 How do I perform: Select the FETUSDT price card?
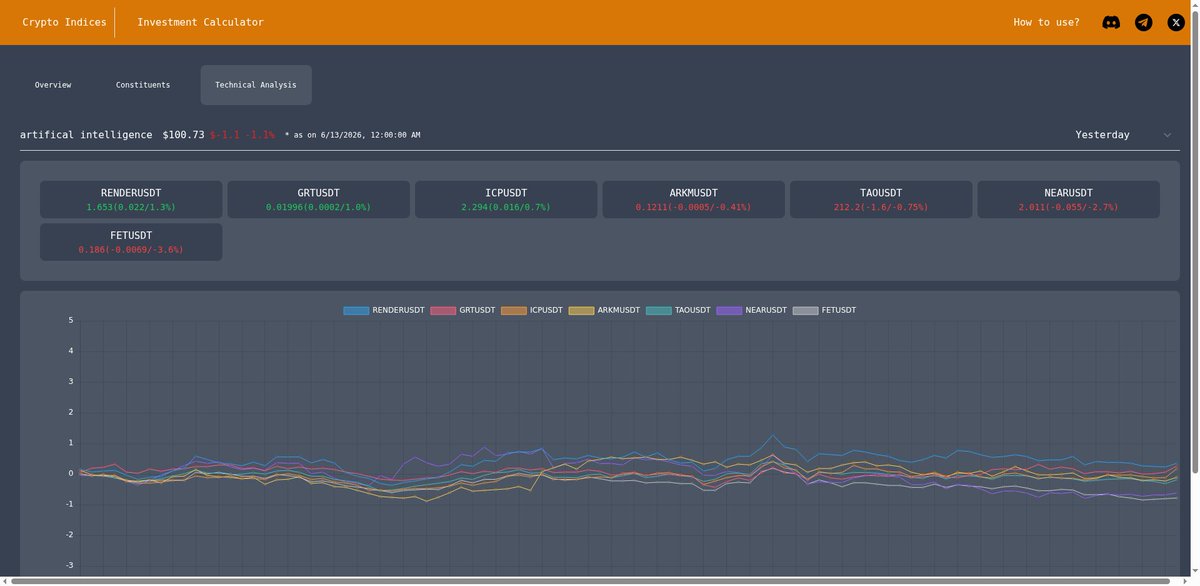pyautogui.click(x=131, y=242)
